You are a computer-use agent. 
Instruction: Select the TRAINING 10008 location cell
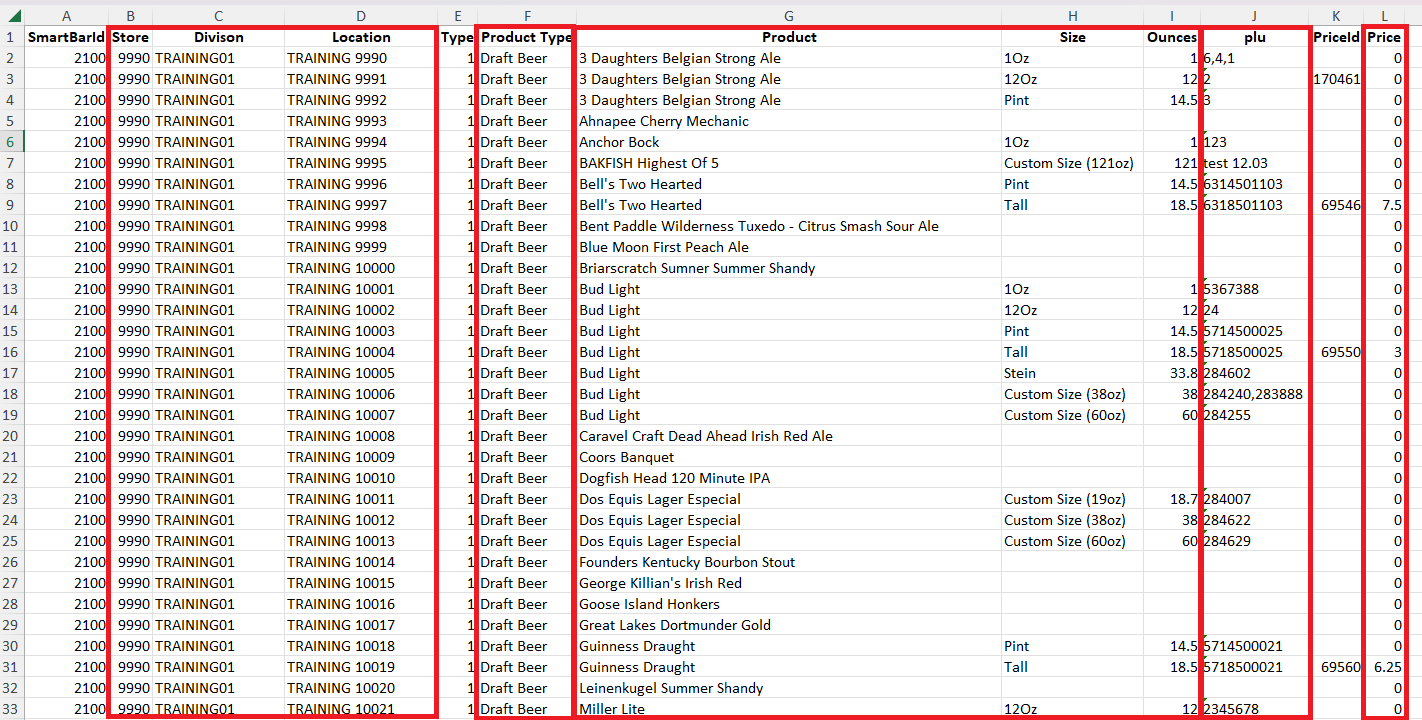point(361,435)
